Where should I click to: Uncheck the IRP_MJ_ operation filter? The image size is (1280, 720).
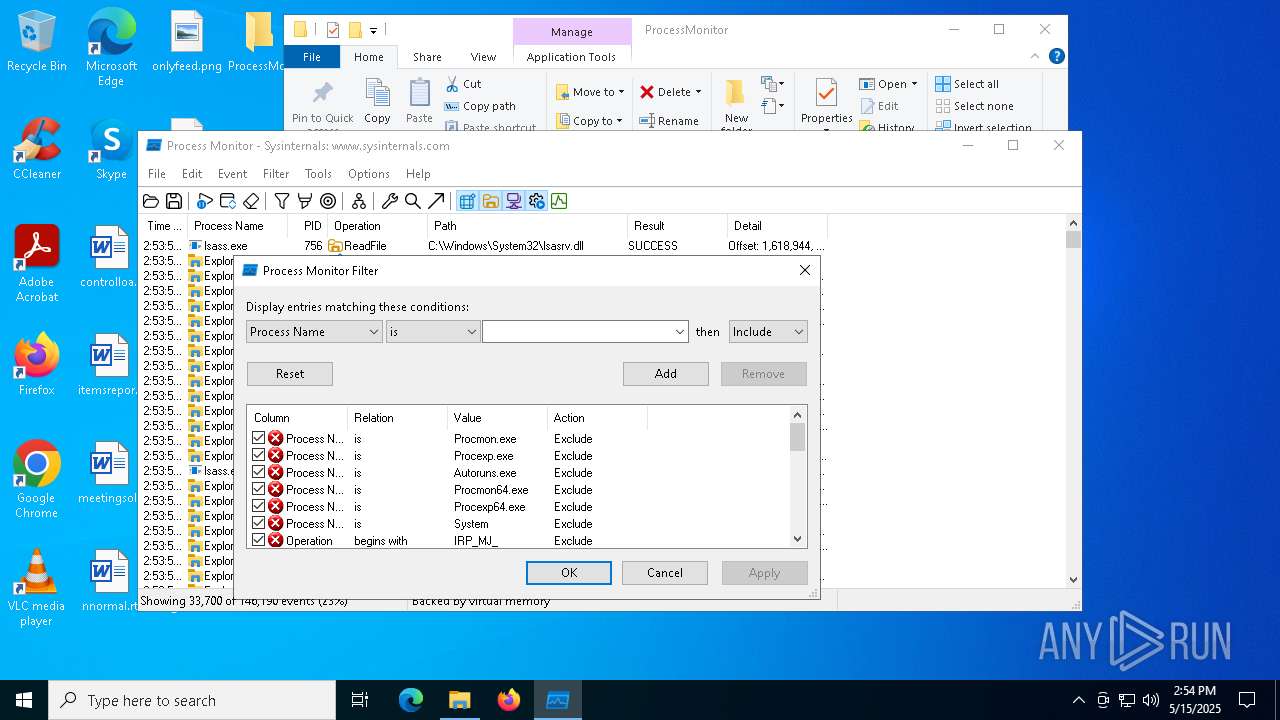pyautogui.click(x=259, y=540)
